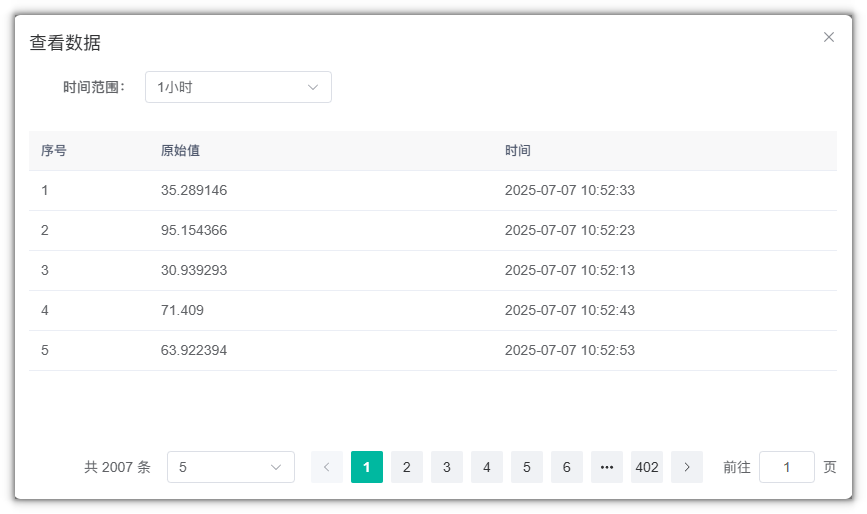This screenshot has height=514, width=867.
Task: Go to the previous page arrow
Action: 327,467
